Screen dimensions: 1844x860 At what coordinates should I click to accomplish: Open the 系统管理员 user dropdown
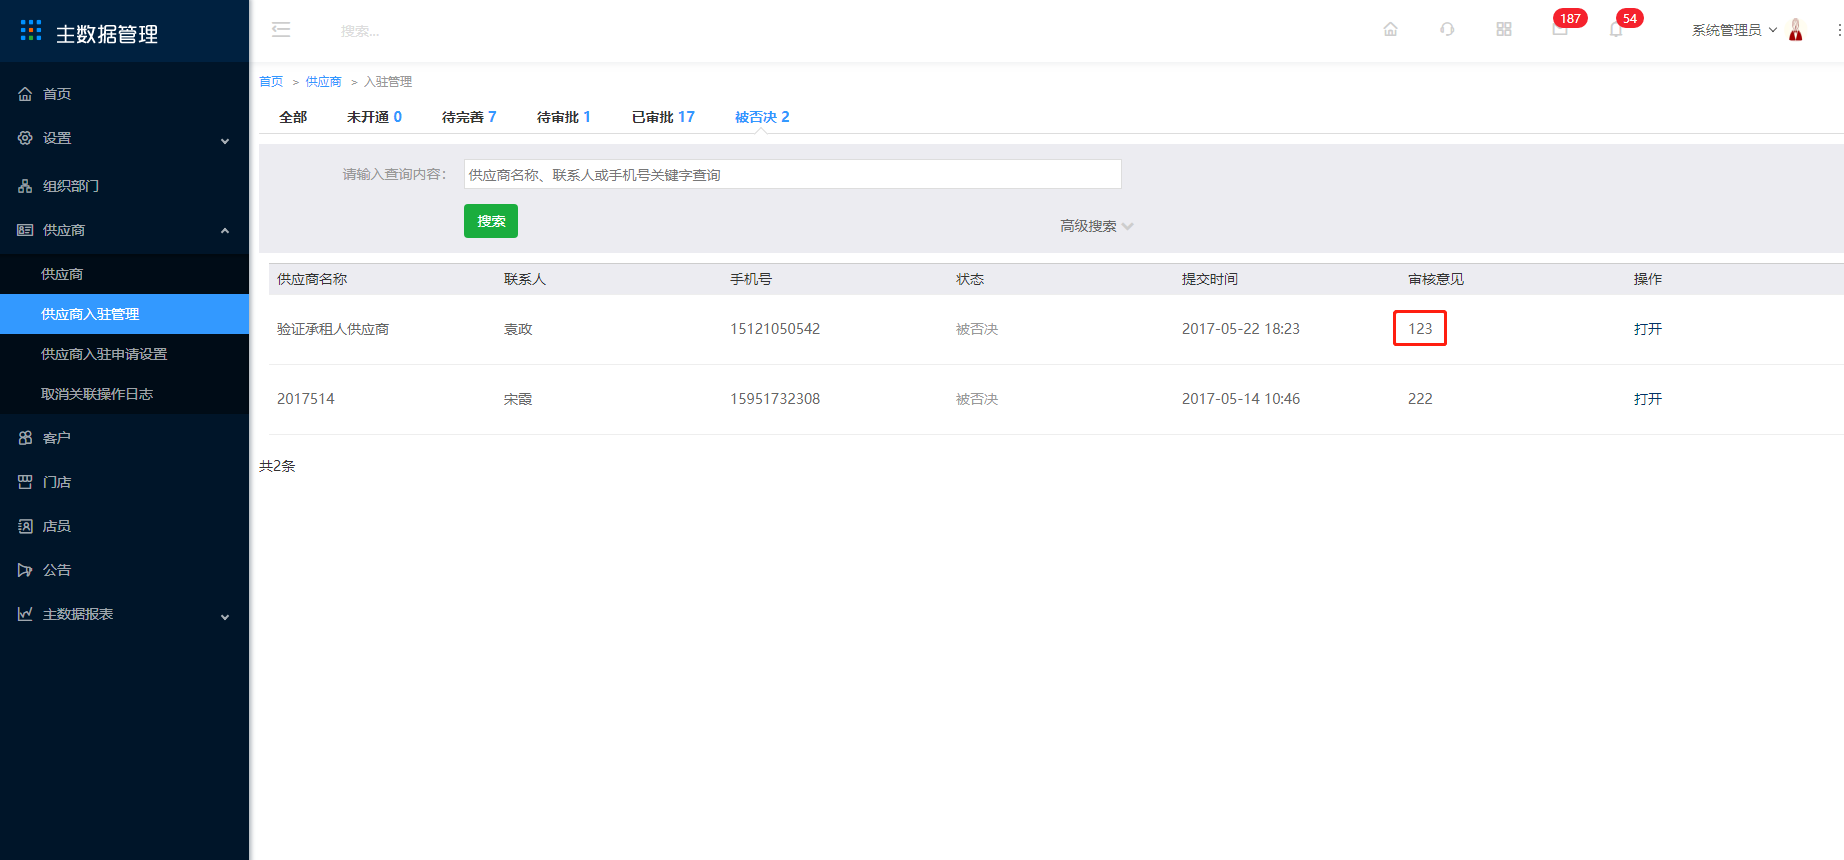(1734, 30)
